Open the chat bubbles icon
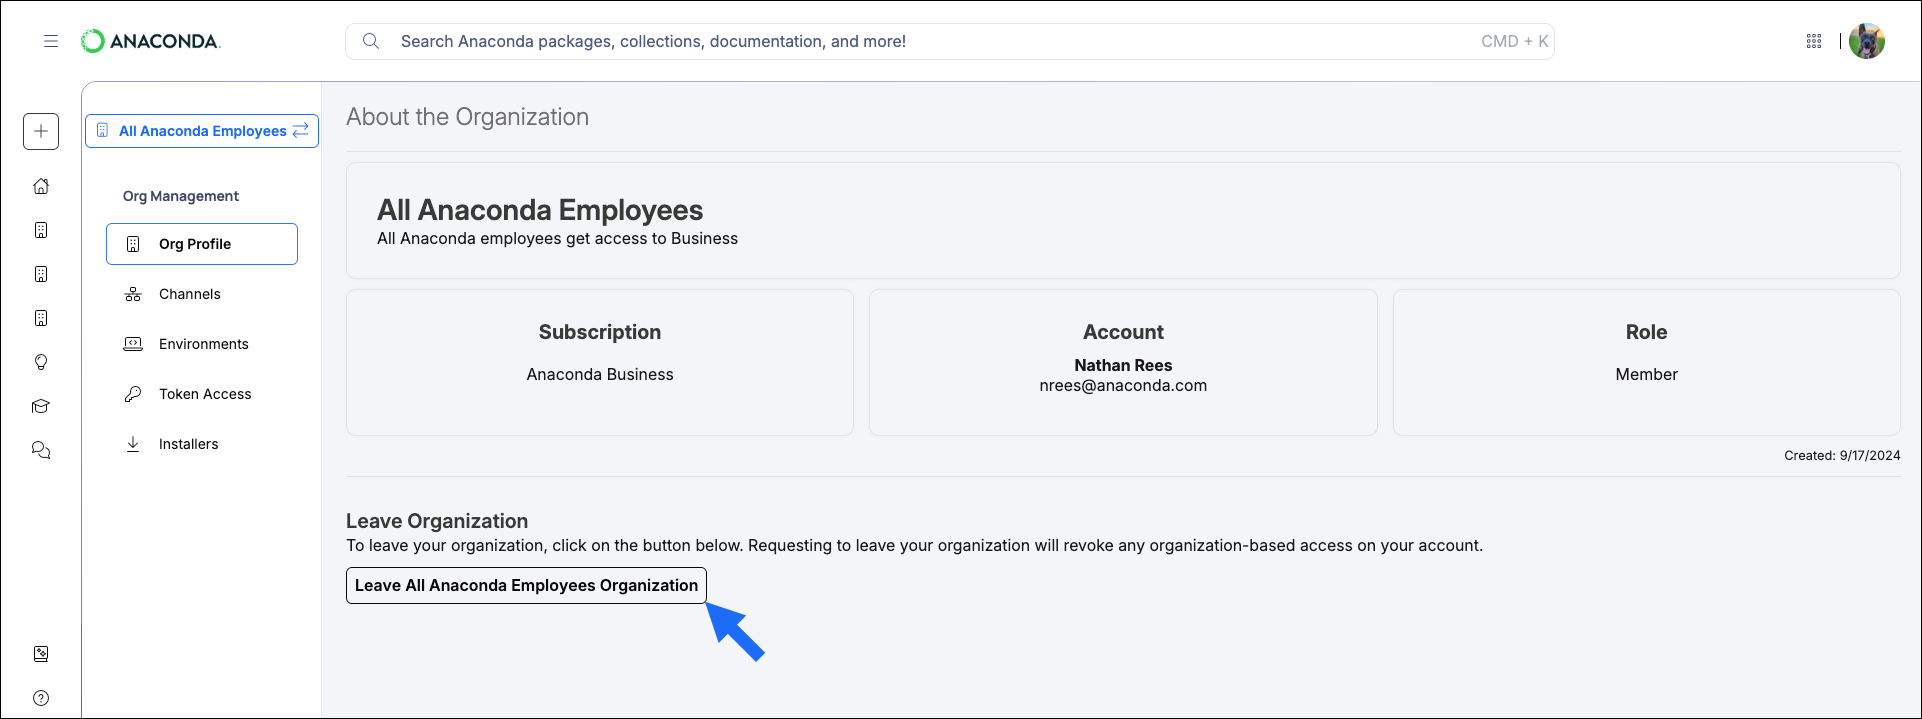This screenshot has width=1922, height=719. point(41,450)
